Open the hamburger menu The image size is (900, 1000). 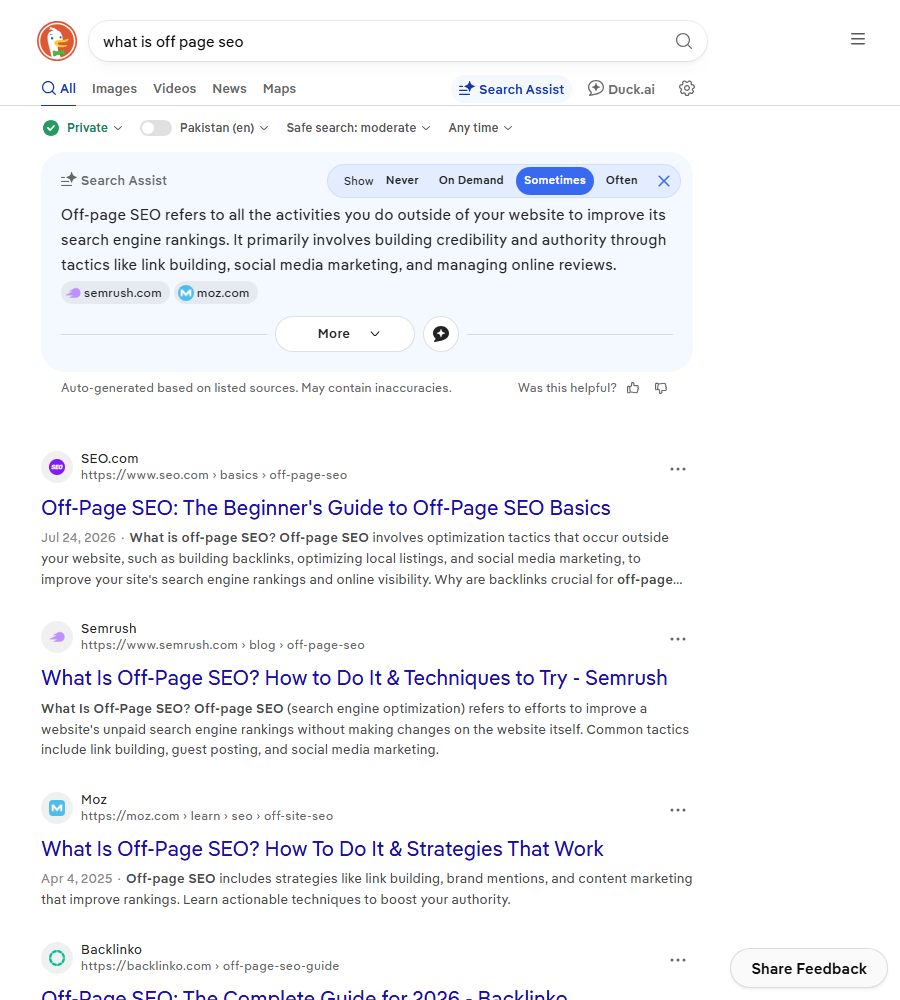(858, 39)
